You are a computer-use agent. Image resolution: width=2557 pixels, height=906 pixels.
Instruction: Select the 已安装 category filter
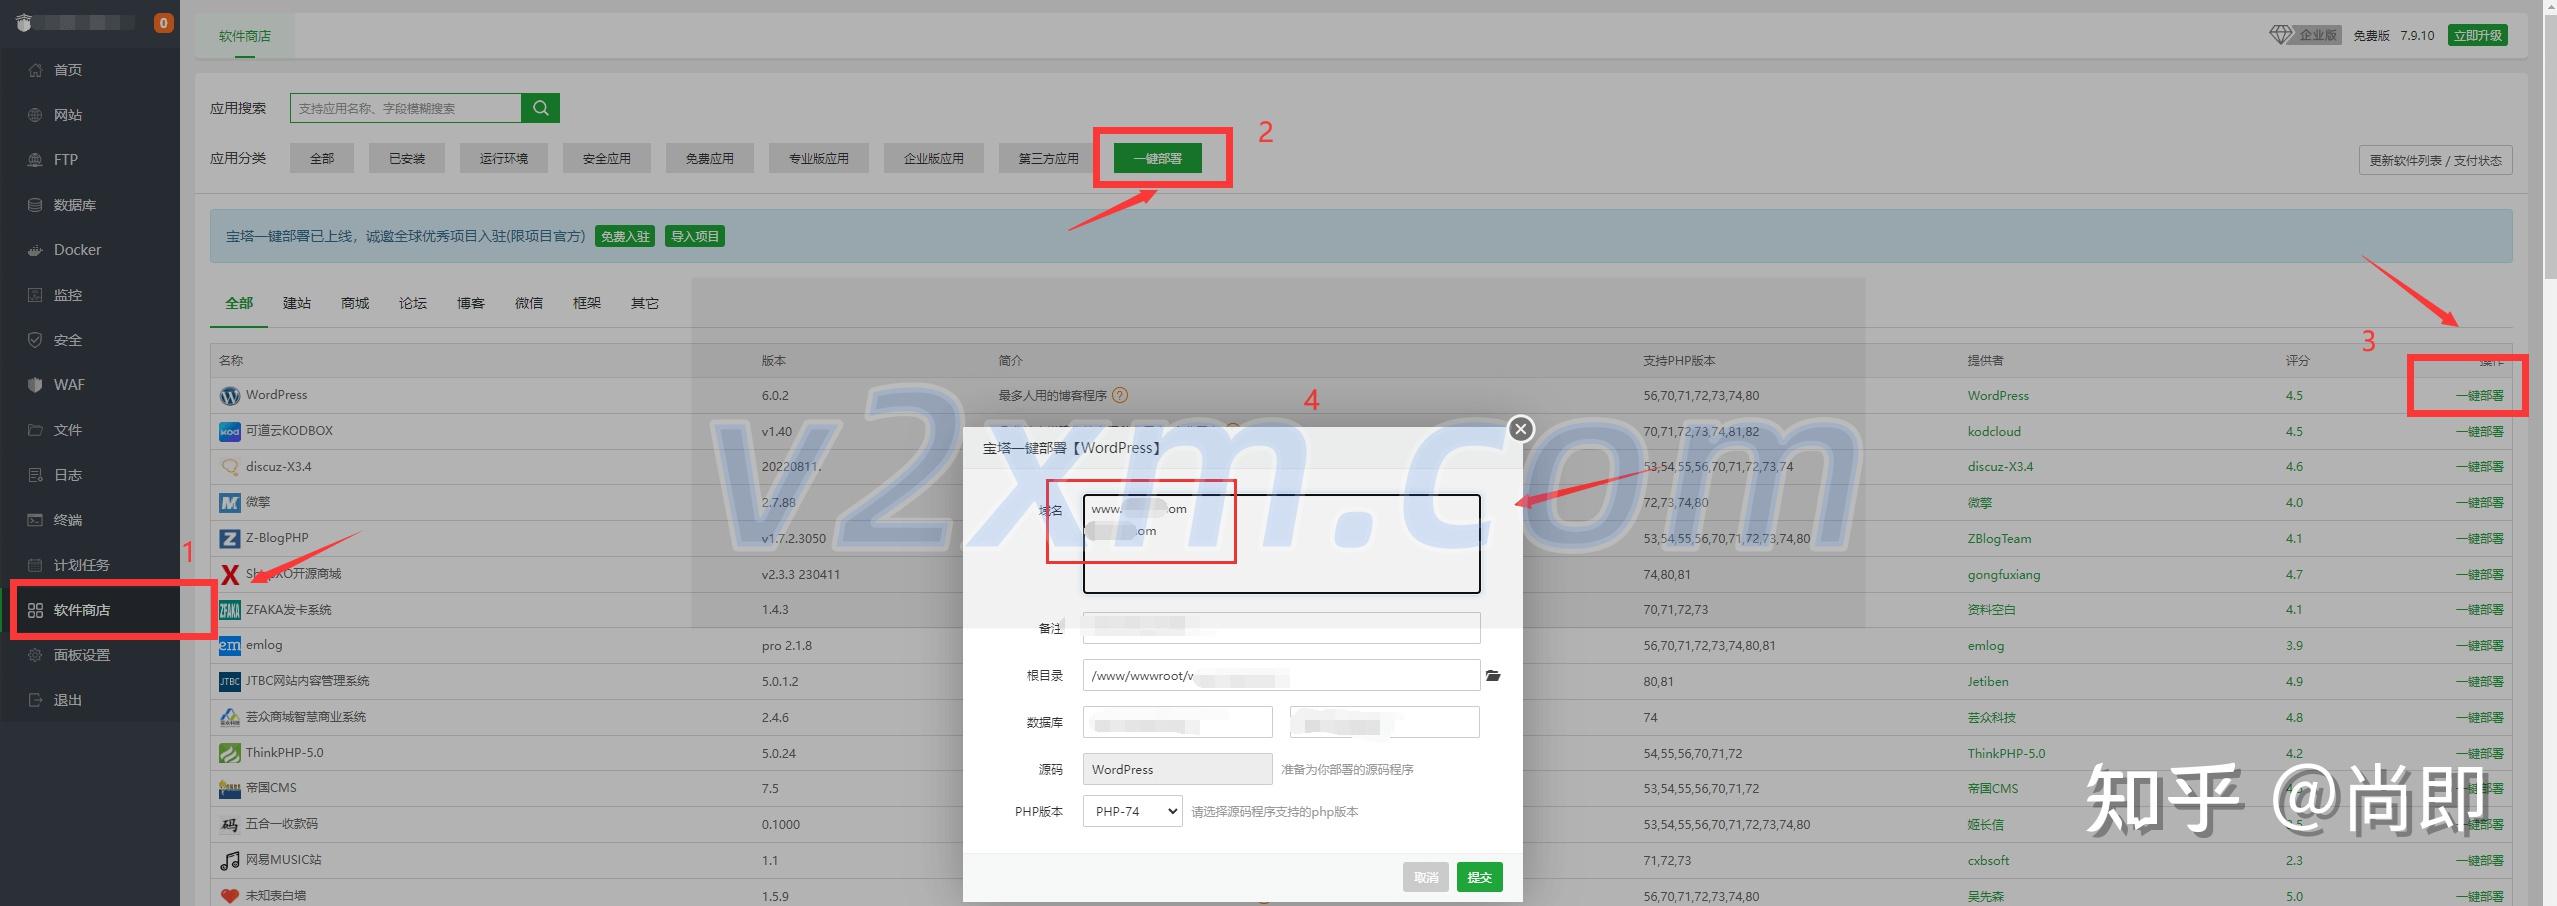coord(407,158)
